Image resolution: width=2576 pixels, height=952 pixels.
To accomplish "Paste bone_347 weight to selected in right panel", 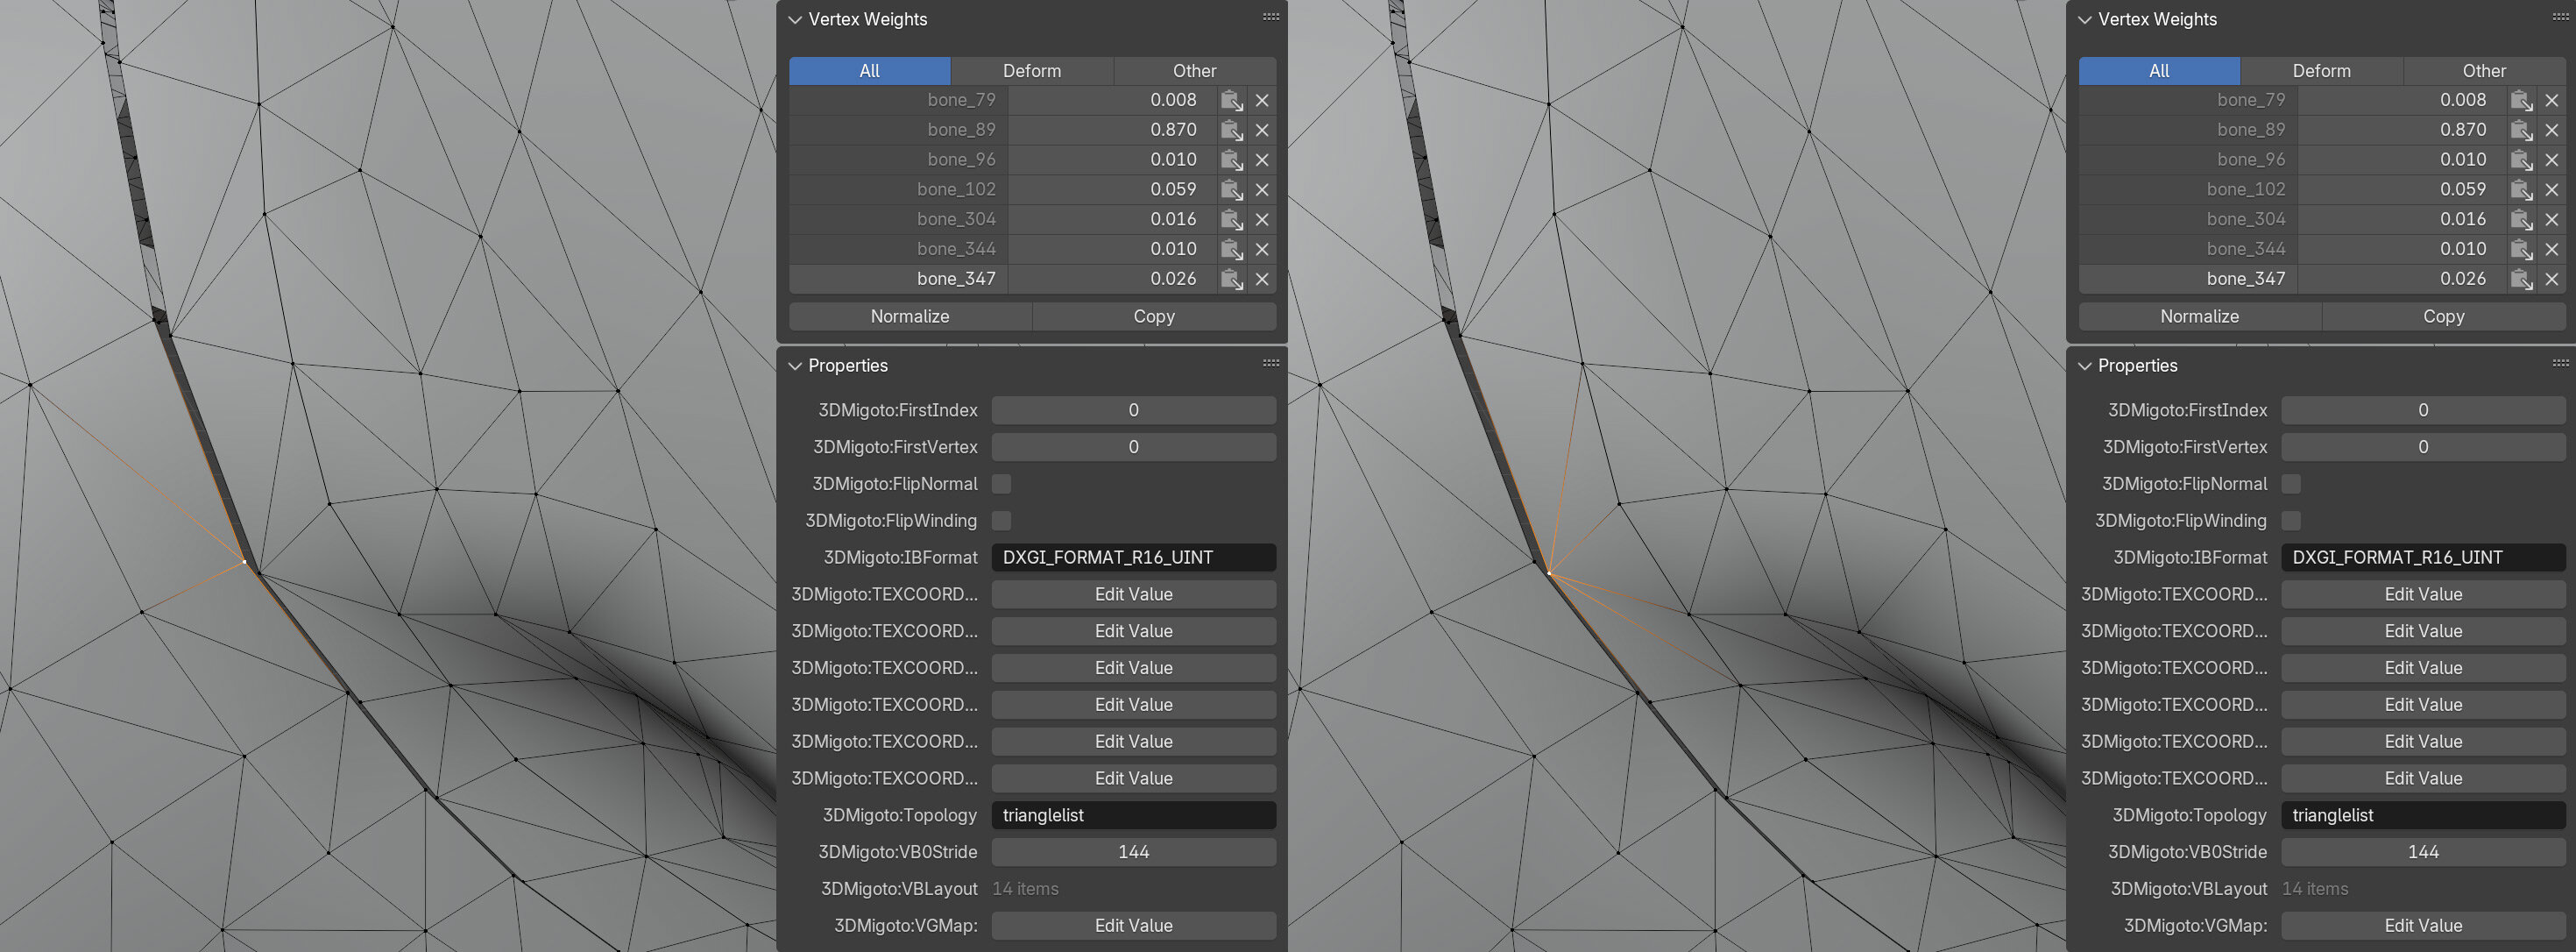I will (2521, 280).
